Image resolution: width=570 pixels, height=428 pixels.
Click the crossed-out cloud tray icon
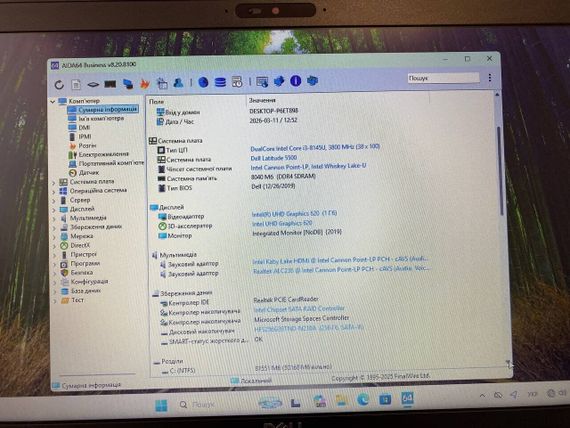498,395
